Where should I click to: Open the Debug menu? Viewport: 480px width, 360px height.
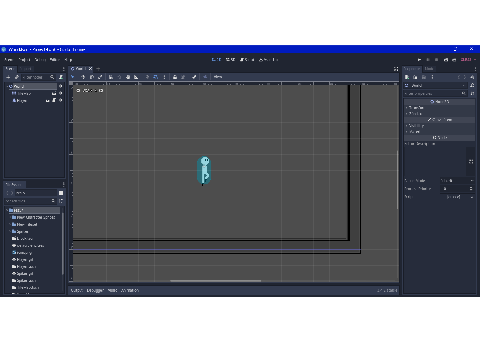click(40, 60)
